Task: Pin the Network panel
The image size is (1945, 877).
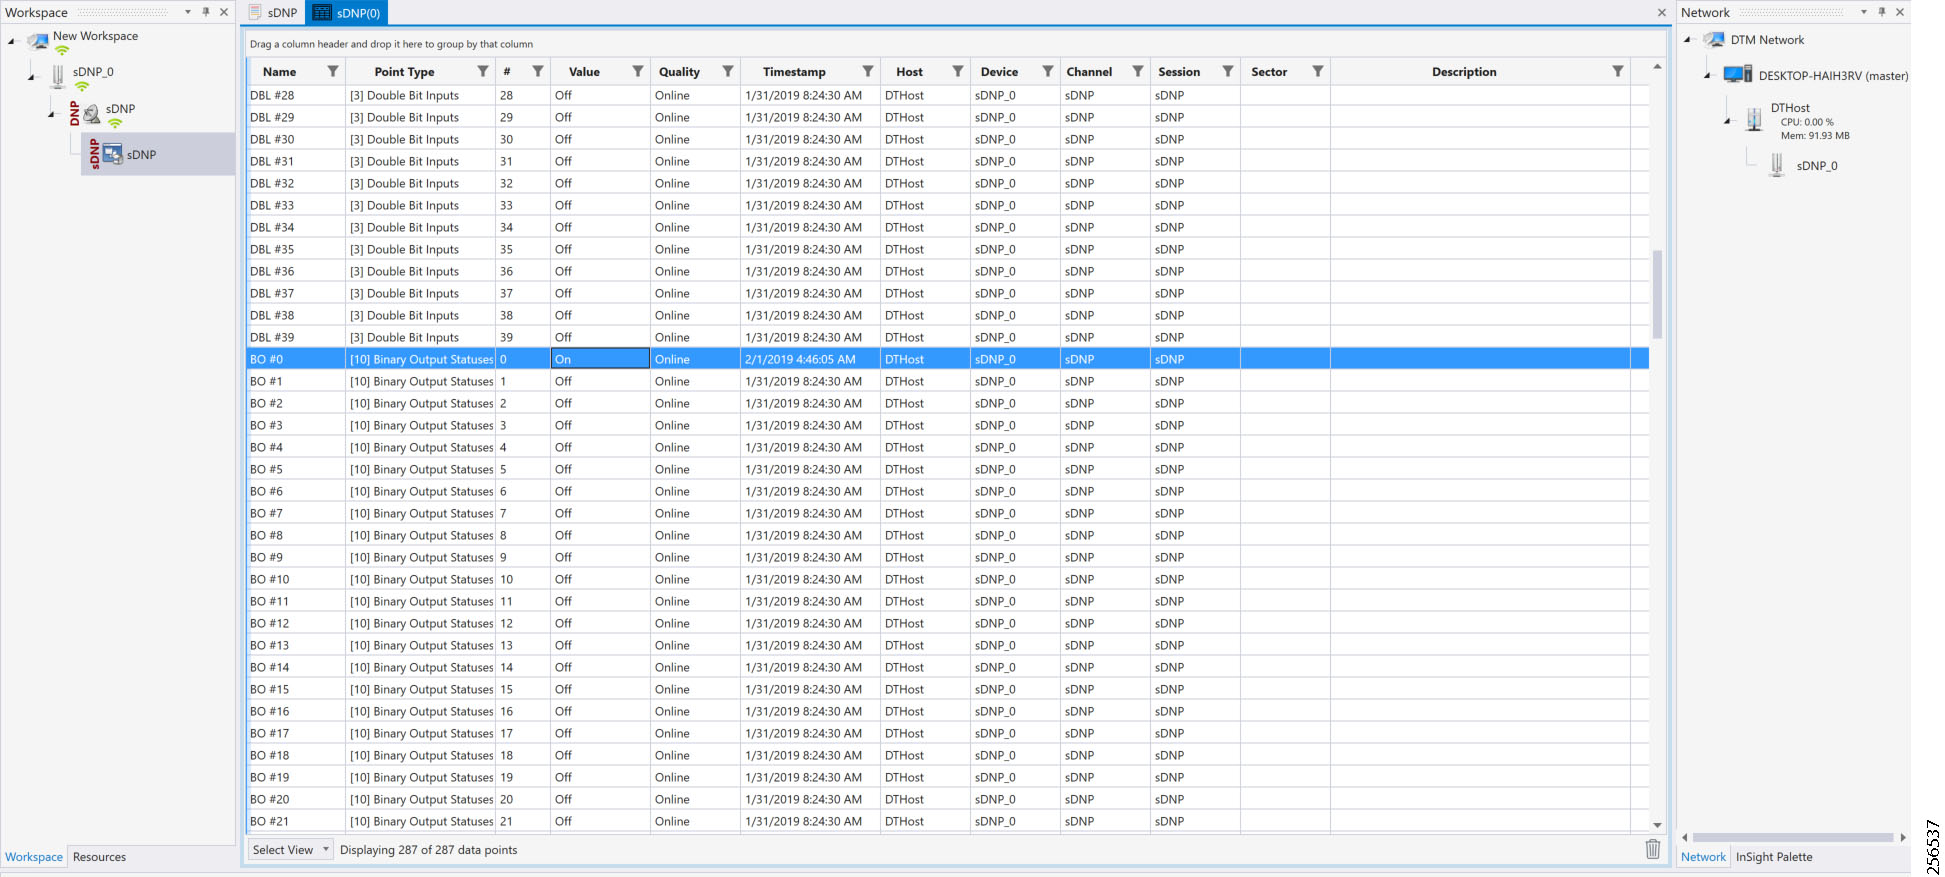Action: point(1882,12)
